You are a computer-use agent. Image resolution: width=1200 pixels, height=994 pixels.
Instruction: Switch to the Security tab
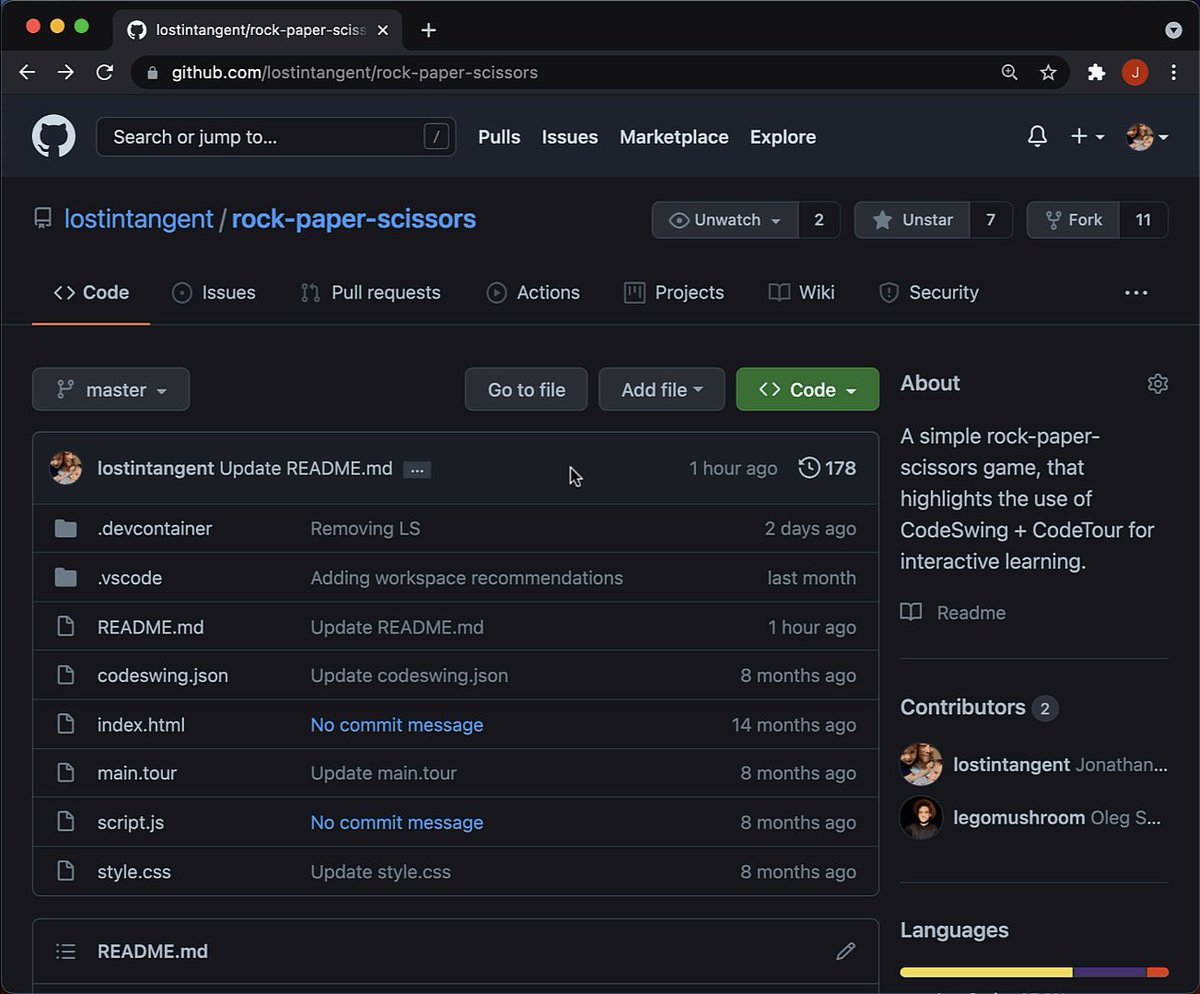pos(929,293)
